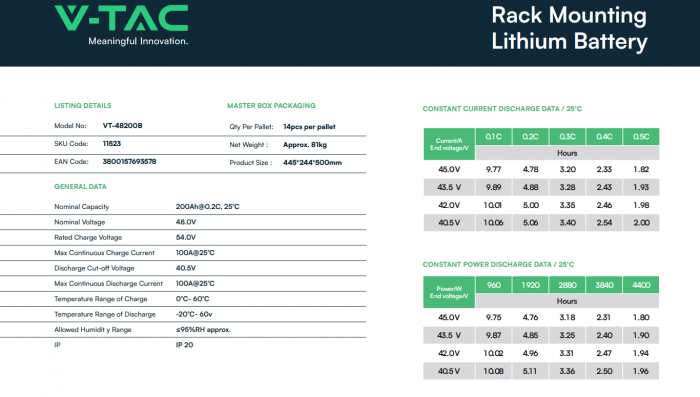Click the 4400 power column header
700x397 pixels.
coord(641,285)
